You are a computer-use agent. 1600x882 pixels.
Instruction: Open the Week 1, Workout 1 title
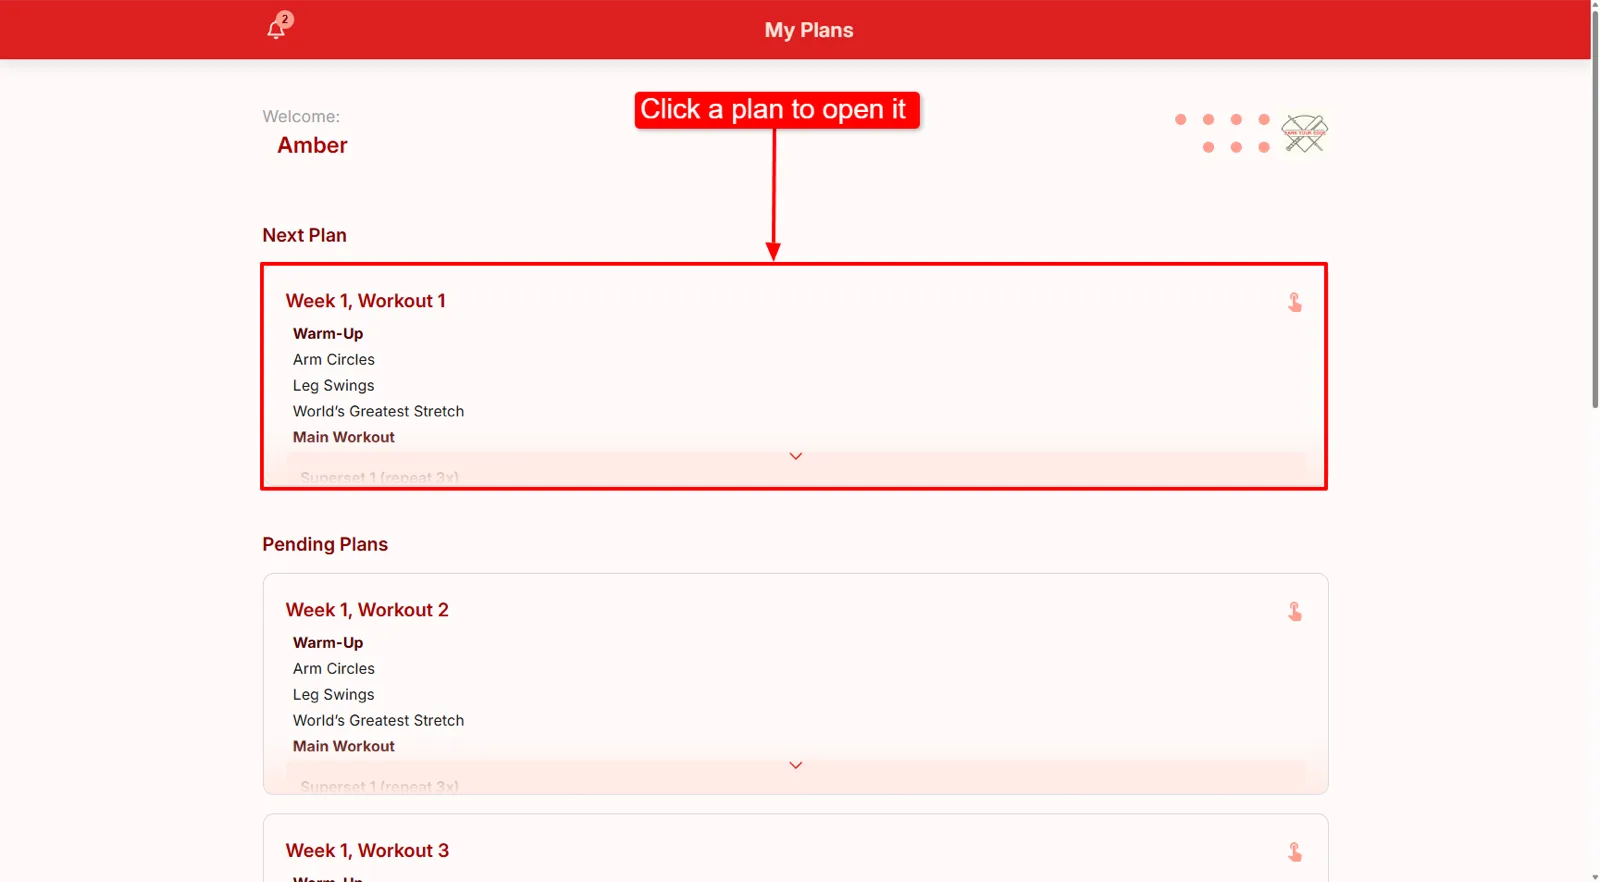[x=366, y=301]
